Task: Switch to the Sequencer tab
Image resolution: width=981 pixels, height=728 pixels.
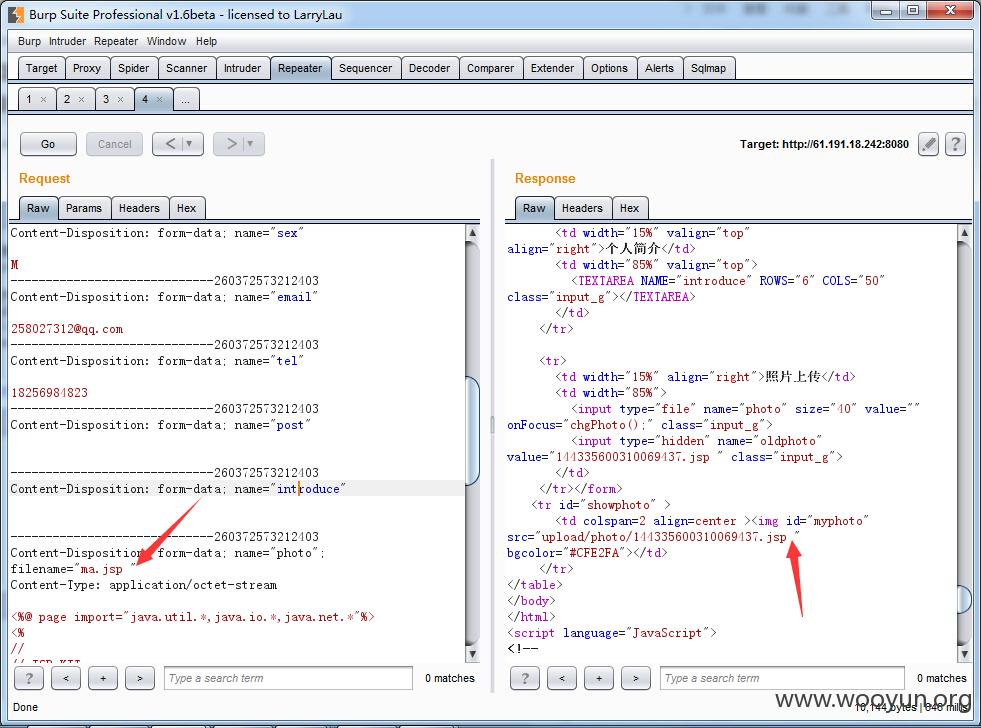Action: pos(365,68)
